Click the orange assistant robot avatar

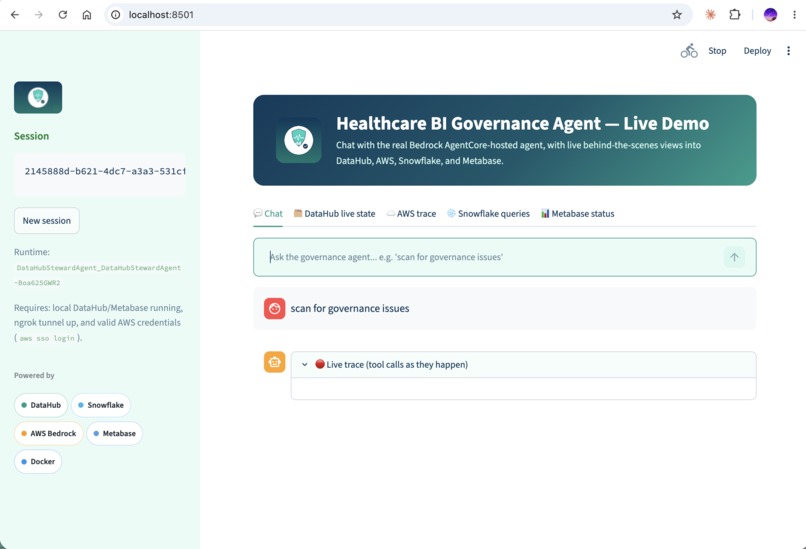coord(274,362)
